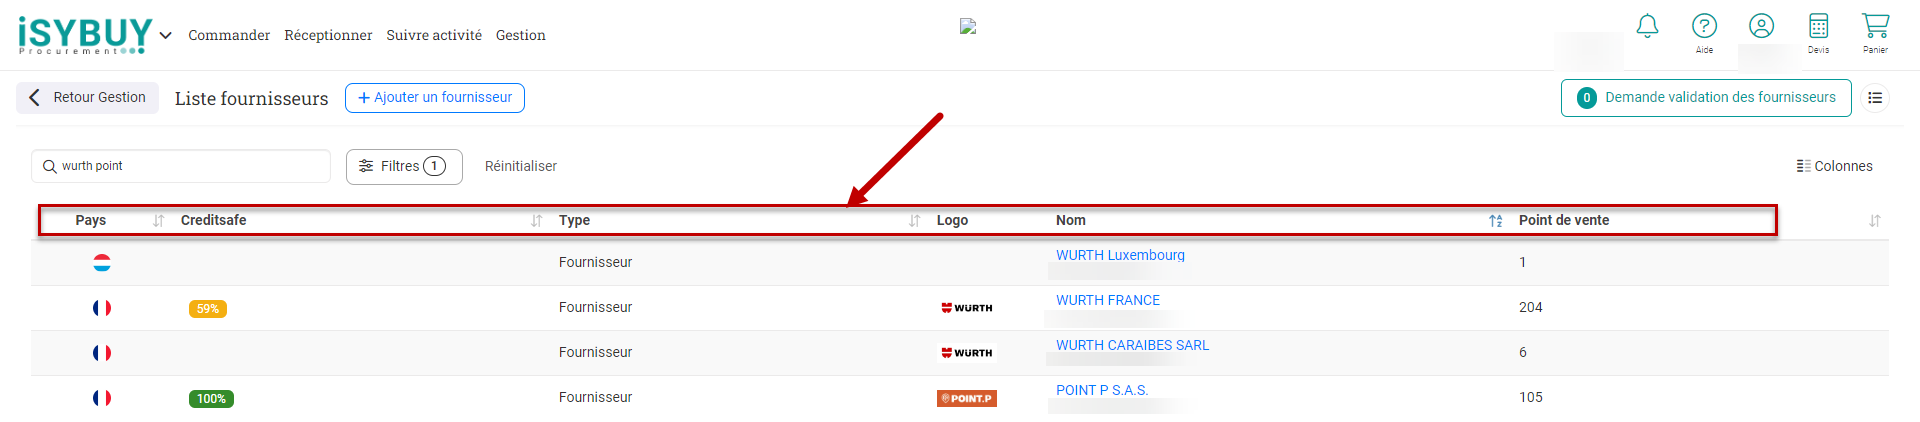Go back with Retour Gestion button
This screenshot has height=422, width=1920.
[87, 97]
